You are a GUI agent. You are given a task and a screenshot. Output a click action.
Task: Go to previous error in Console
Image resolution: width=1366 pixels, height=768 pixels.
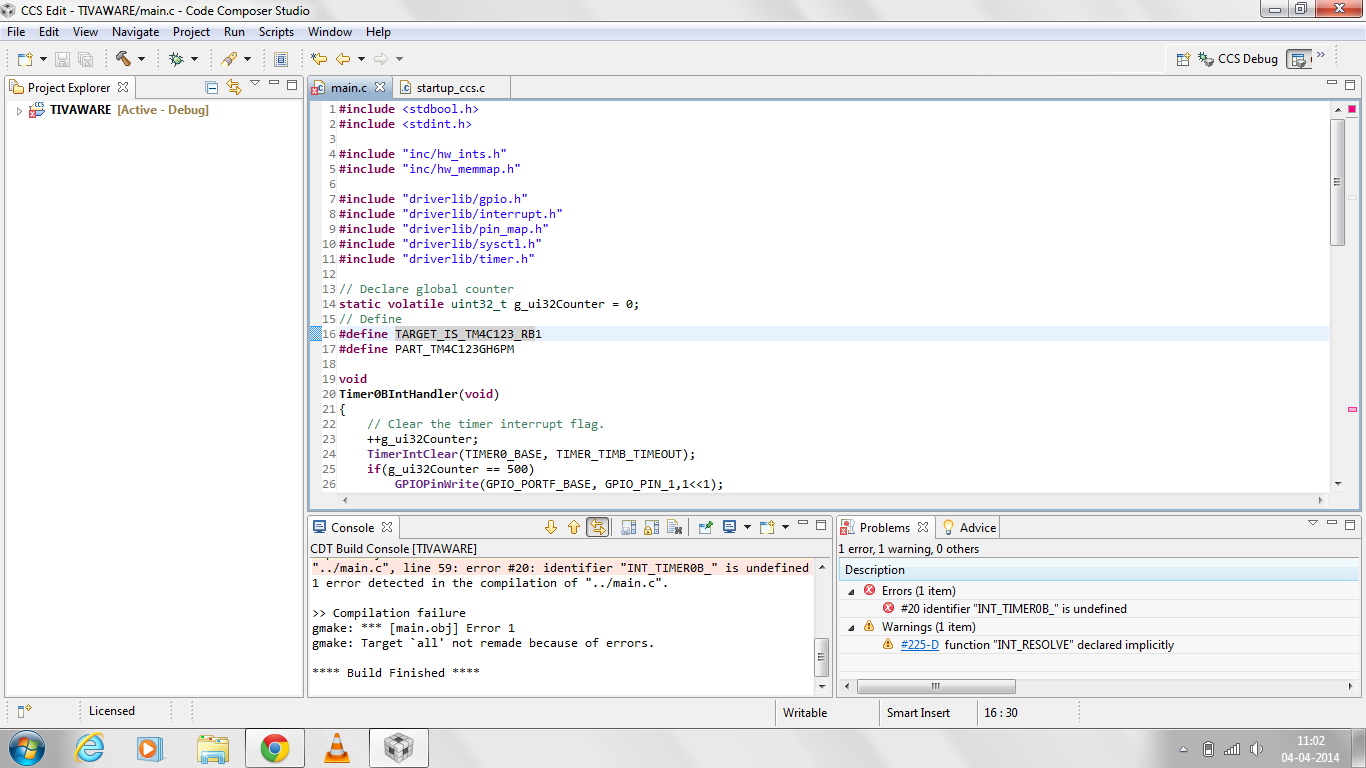(x=573, y=527)
